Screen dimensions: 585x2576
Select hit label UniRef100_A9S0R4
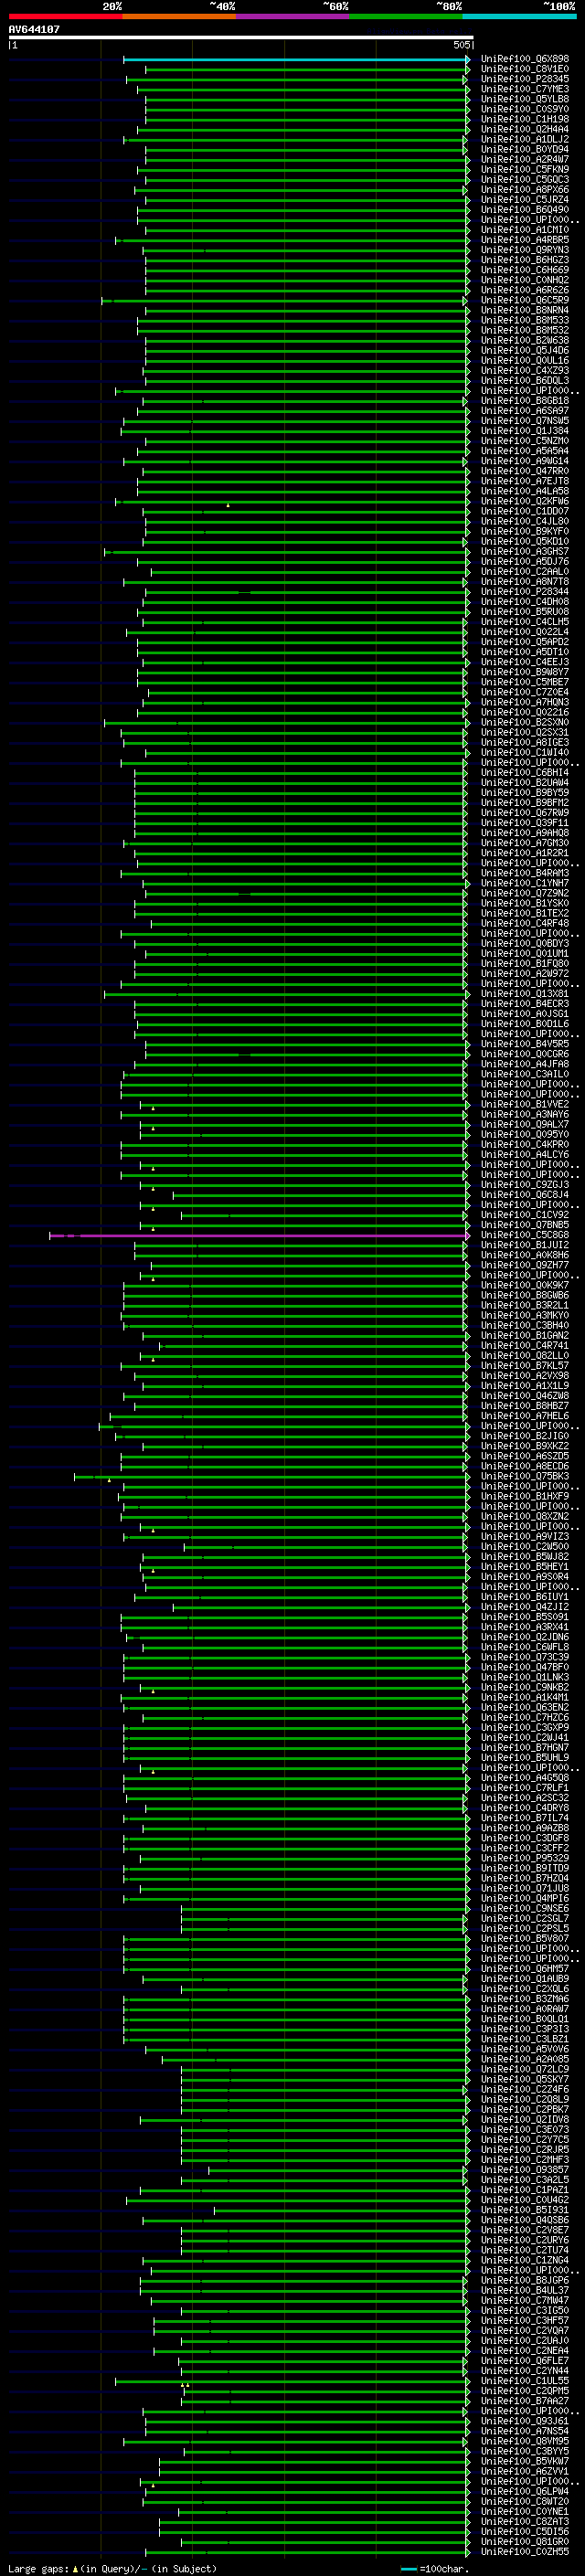coord(524,1577)
